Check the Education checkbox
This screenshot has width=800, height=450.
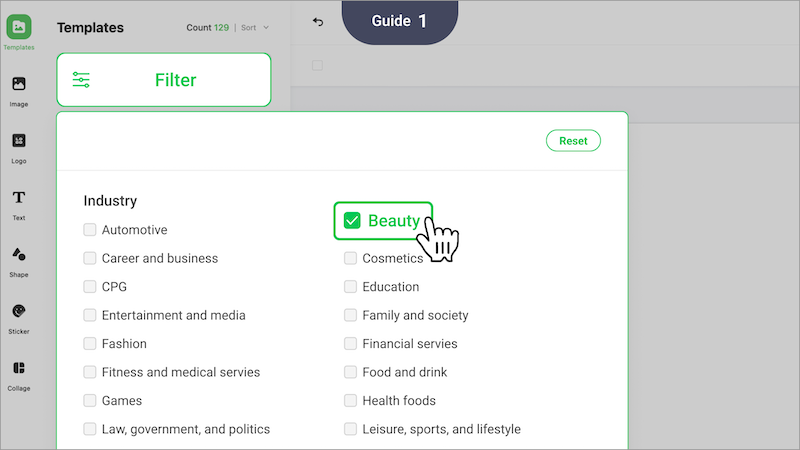pos(351,287)
